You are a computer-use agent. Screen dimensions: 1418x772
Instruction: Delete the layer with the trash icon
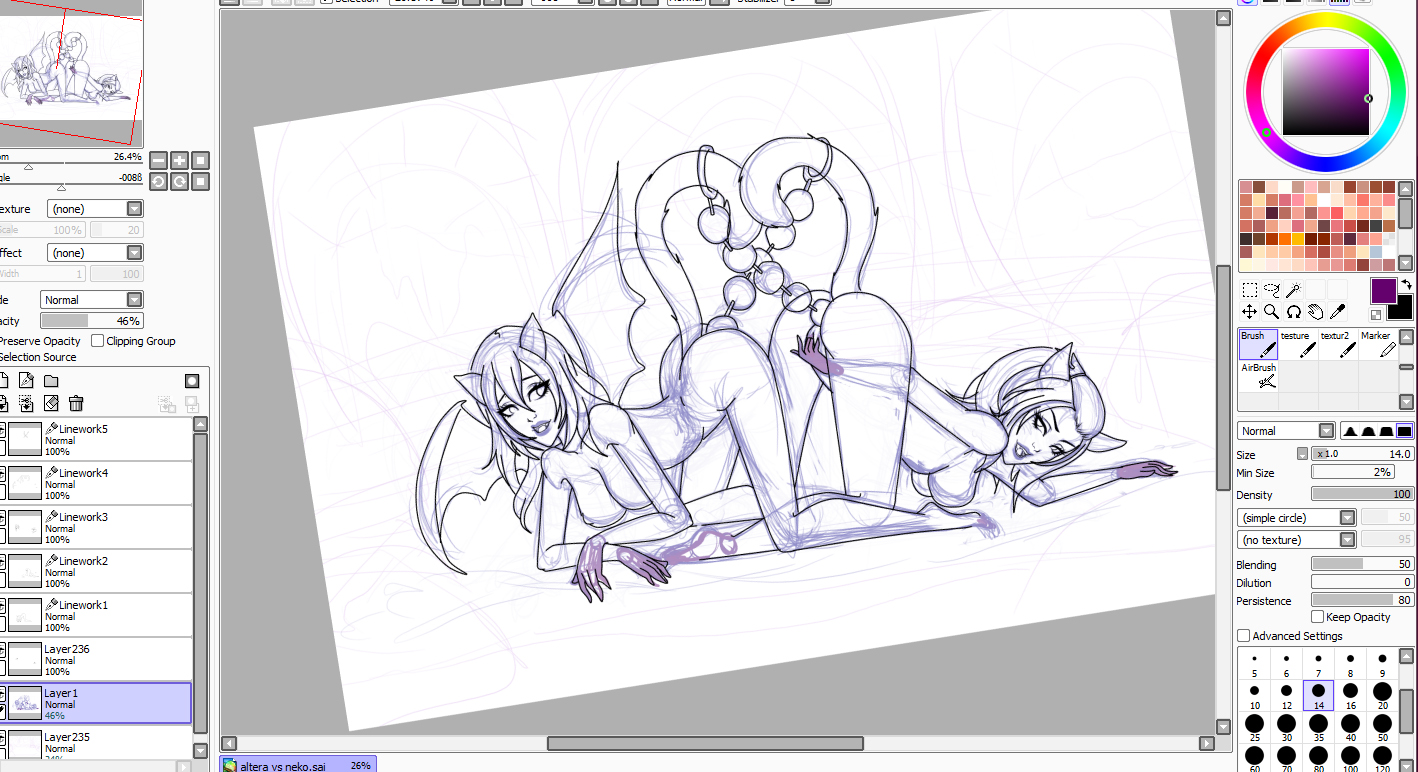76,404
